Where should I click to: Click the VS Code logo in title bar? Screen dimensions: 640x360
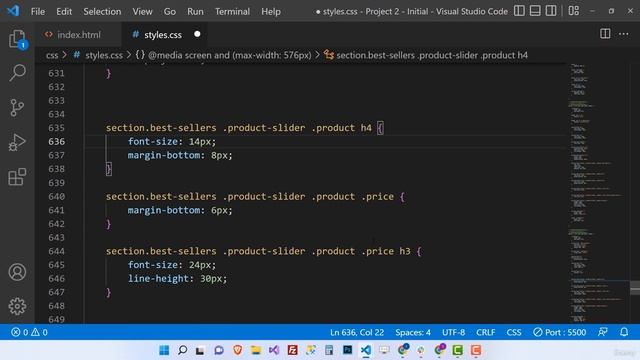coord(13,11)
